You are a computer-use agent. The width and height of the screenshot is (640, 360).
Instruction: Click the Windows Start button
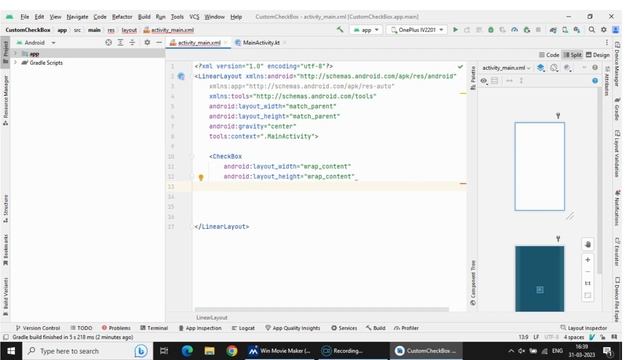click(11, 351)
